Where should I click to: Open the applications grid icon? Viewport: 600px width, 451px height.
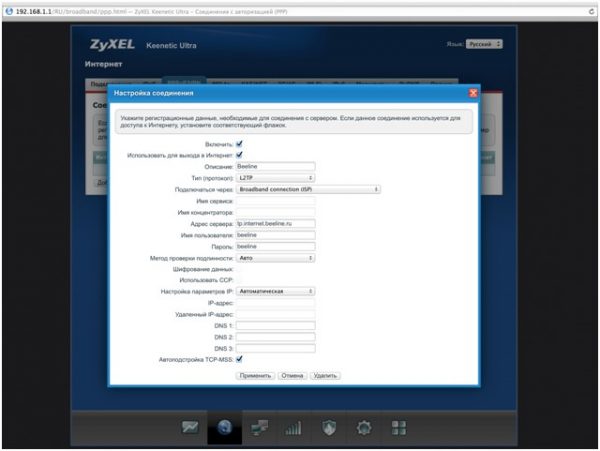pyautogui.click(x=399, y=428)
